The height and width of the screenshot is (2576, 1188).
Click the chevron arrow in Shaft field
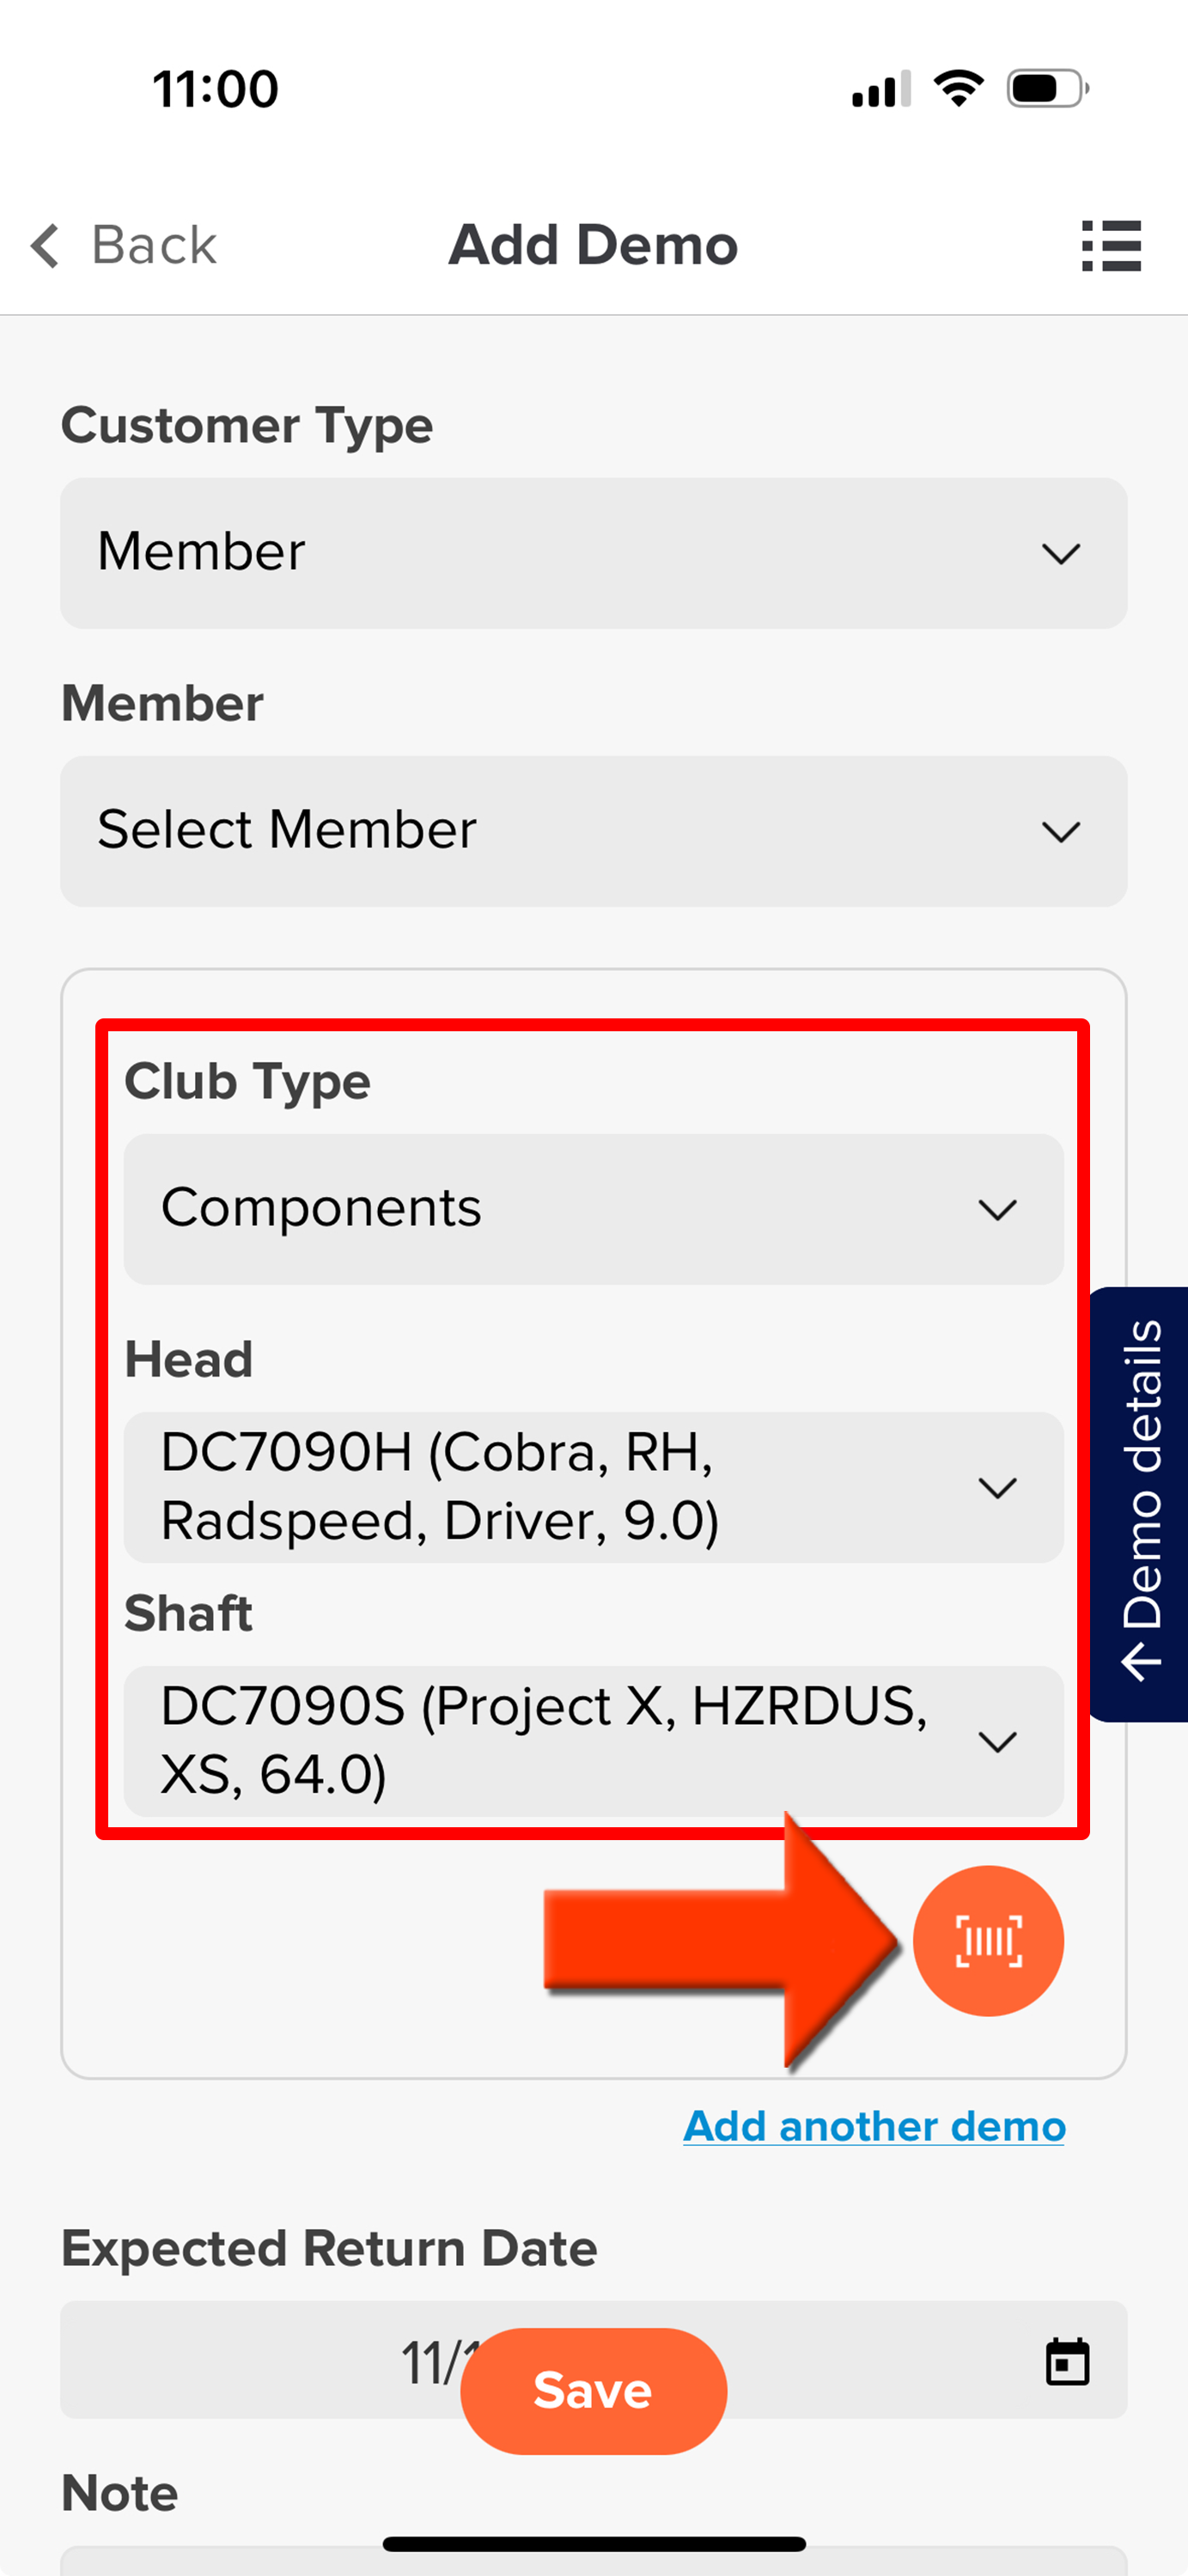coord(997,1741)
